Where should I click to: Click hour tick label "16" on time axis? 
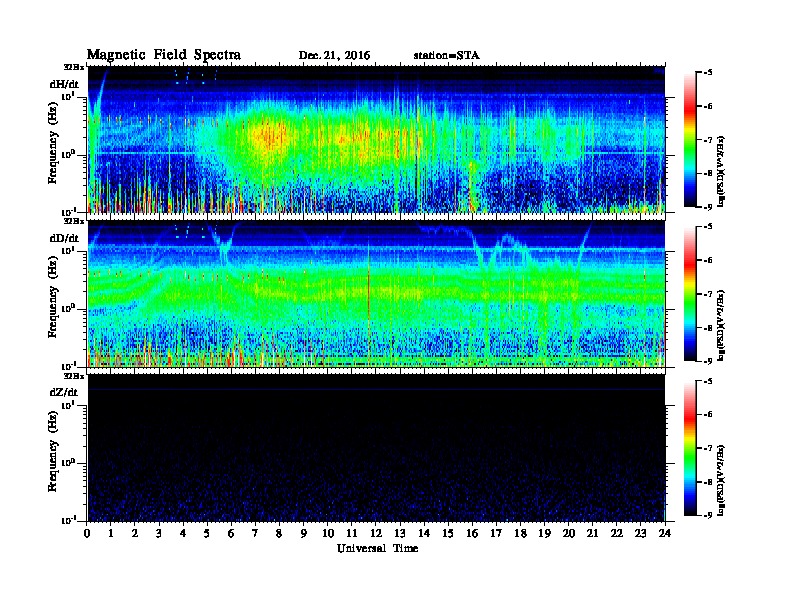pyautogui.click(x=472, y=534)
